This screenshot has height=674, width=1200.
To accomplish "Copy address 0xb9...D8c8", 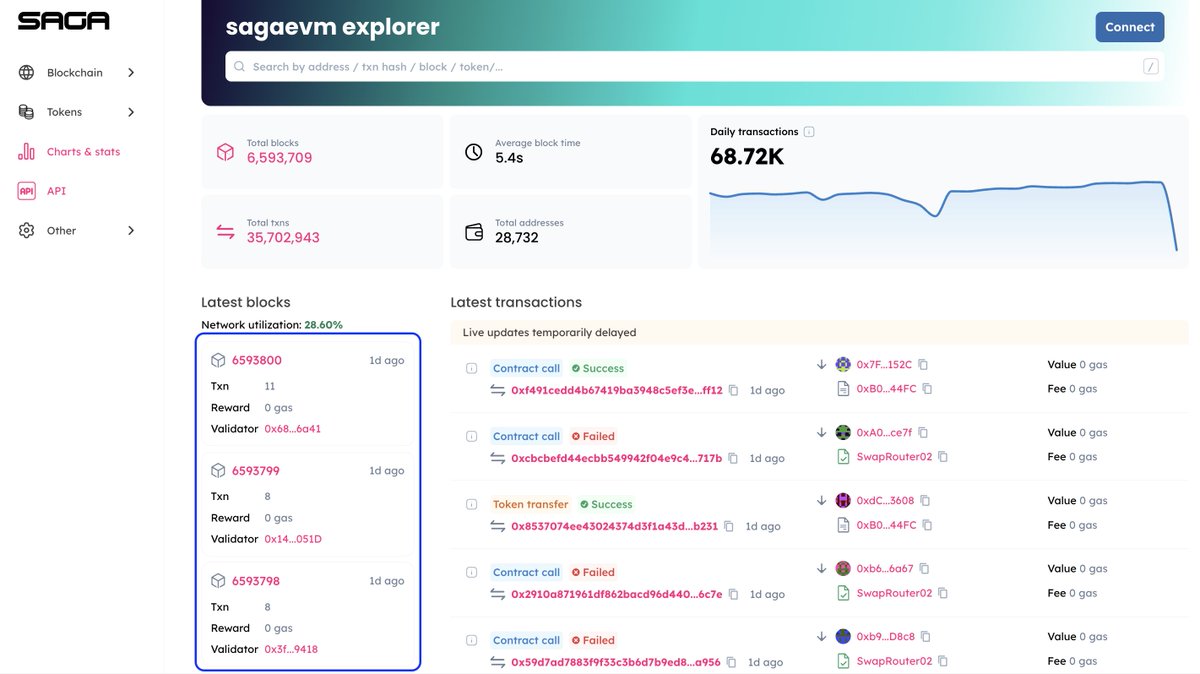I will (x=925, y=637).
